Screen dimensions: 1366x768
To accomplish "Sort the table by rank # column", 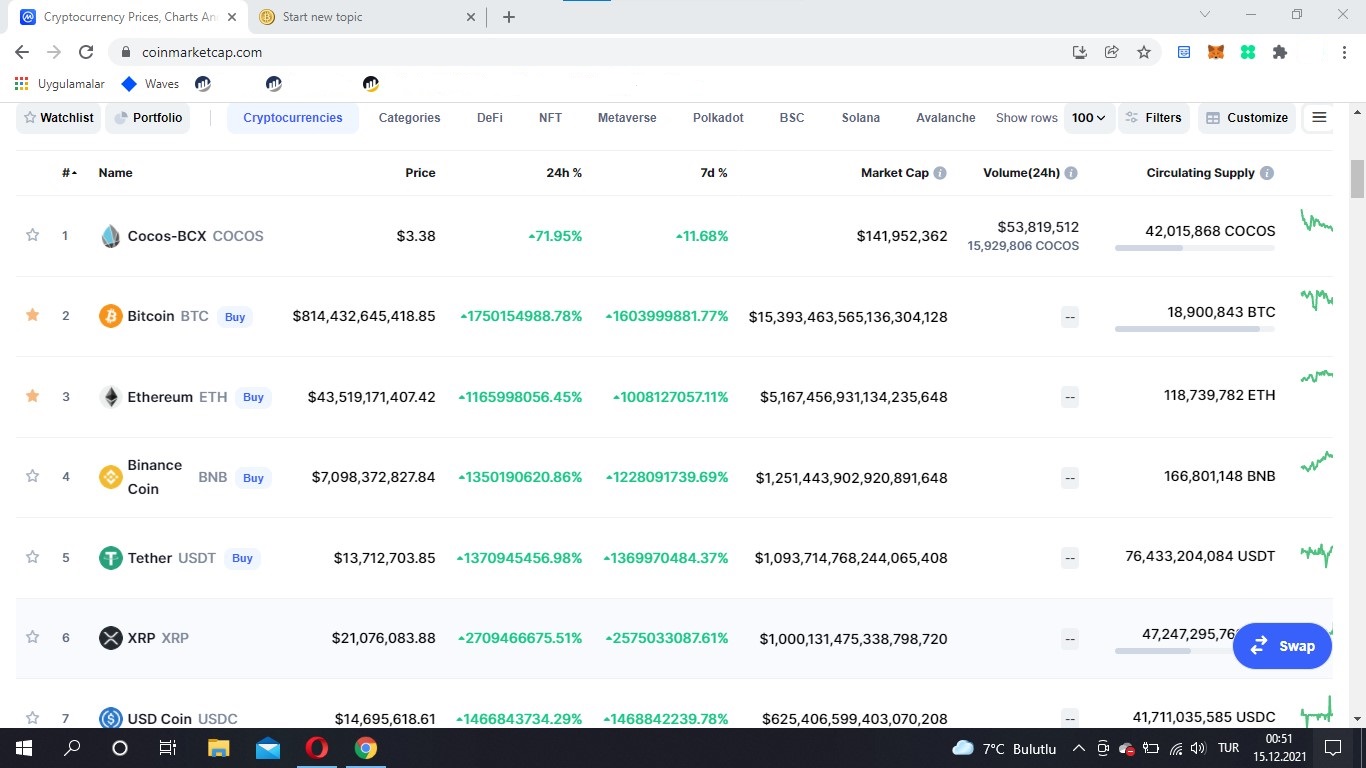I will pyautogui.click(x=69, y=173).
